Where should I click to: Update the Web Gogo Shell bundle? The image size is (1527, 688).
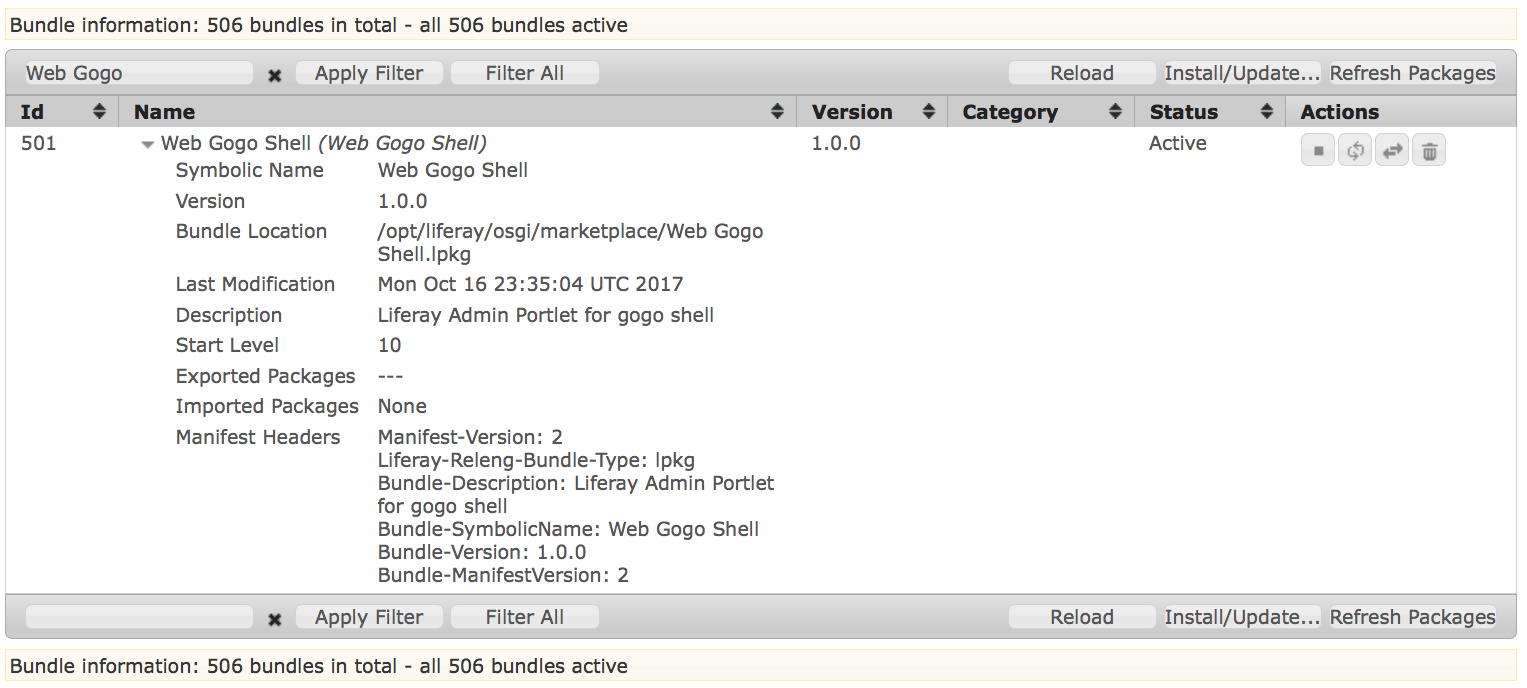coord(1392,151)
